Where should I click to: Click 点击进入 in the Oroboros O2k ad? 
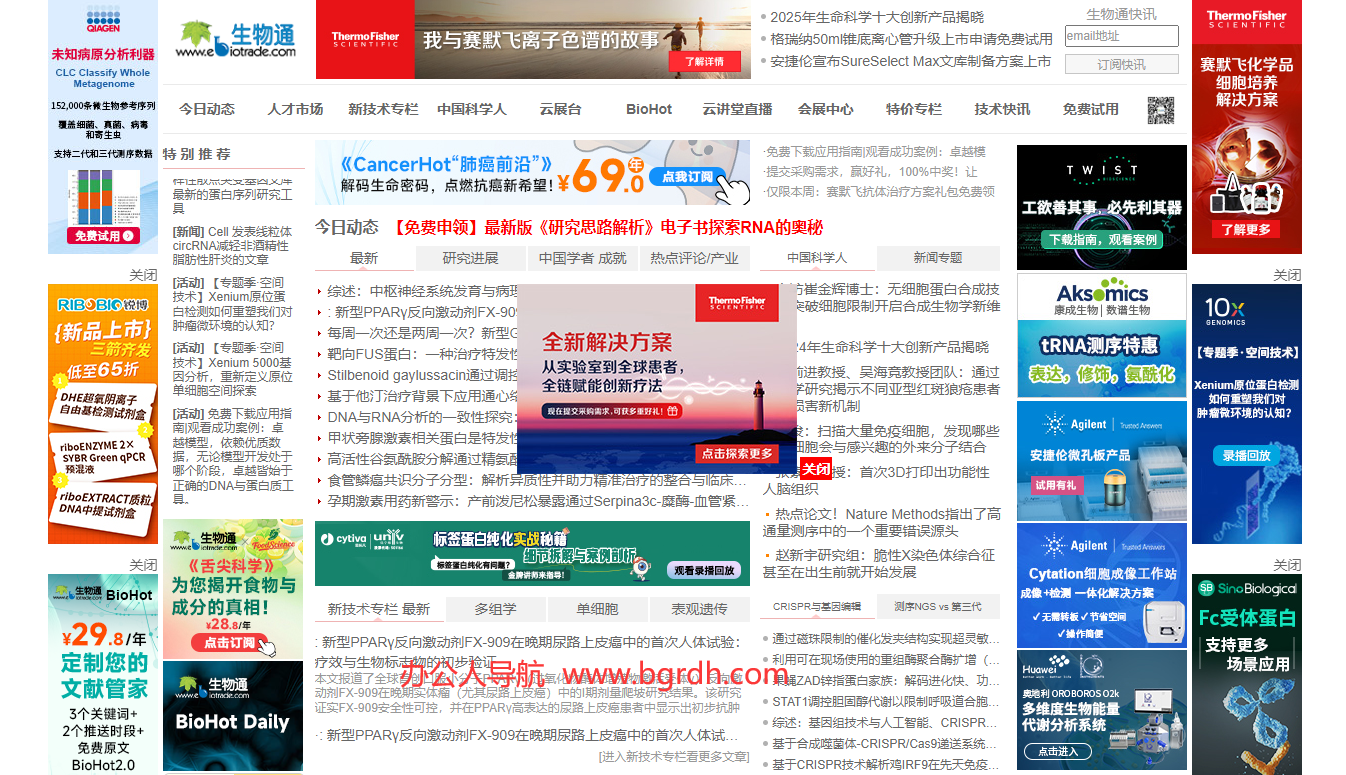point(1059,751)
